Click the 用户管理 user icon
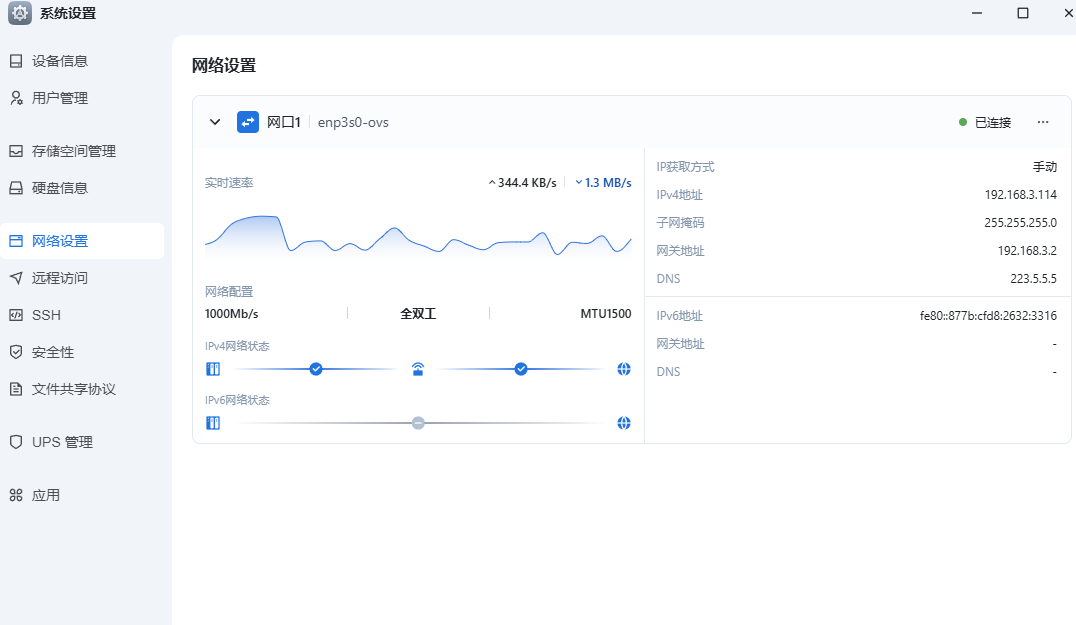Viewport: 1076px width, 625px height. (16, 98)
